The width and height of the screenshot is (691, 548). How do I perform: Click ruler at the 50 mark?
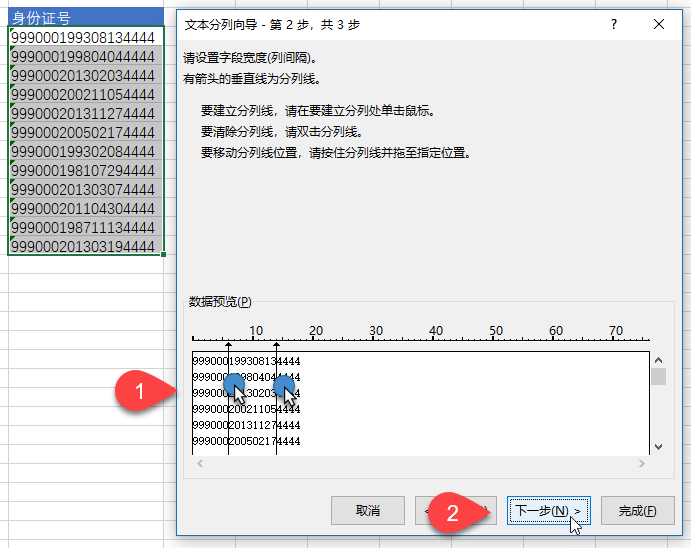tap(496, 336)
